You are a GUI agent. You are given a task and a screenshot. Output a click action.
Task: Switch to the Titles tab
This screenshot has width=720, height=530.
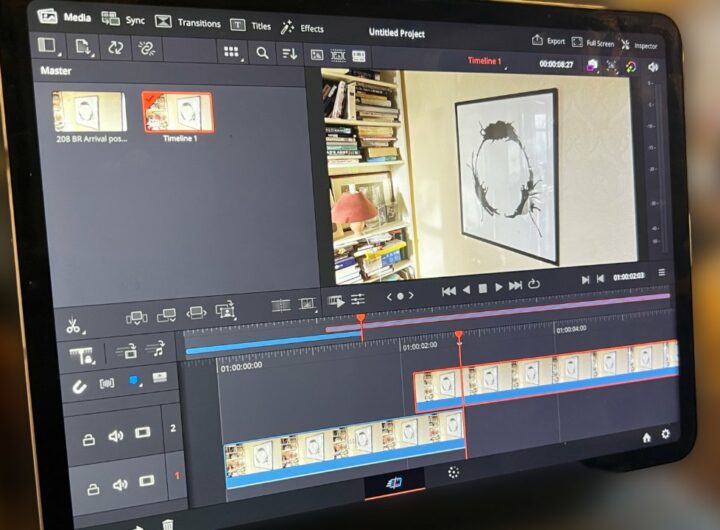(250, 25)
